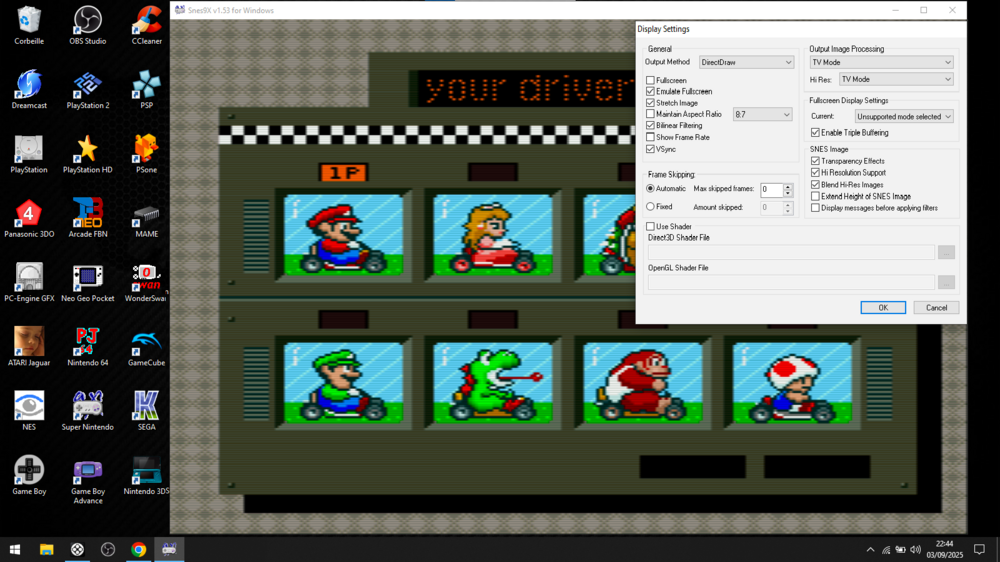Toggle the VSync checkbox
This screenshot has width=1000, height=562.
pyautogui.click(x=651, y=149)
